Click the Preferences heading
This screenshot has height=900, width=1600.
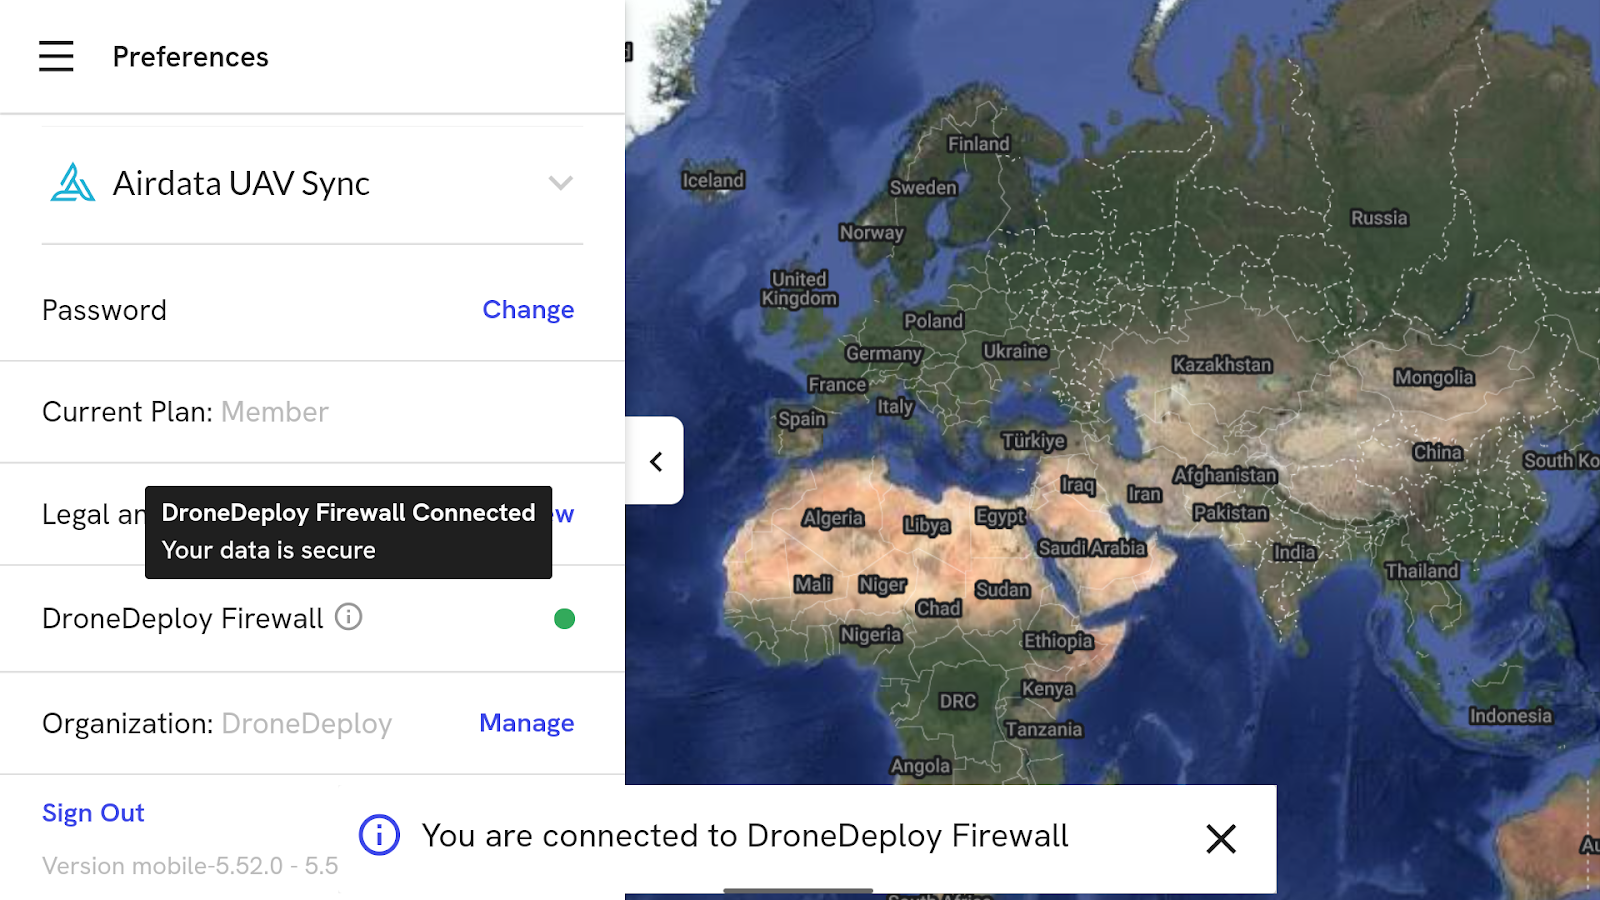[190, 56]
